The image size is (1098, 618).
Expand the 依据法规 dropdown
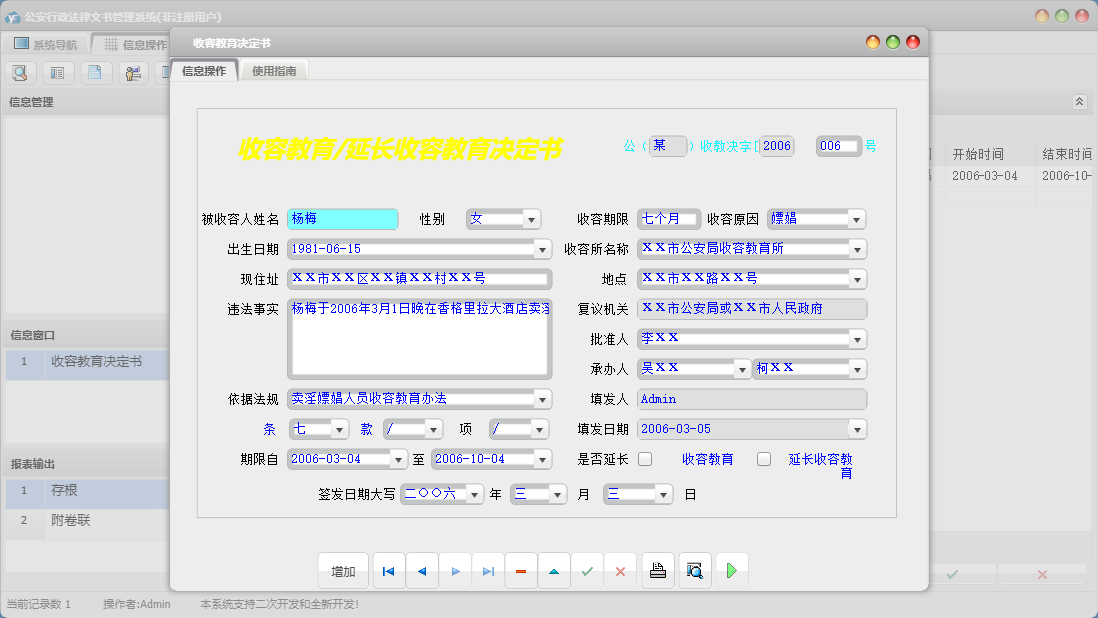(541, 399)
